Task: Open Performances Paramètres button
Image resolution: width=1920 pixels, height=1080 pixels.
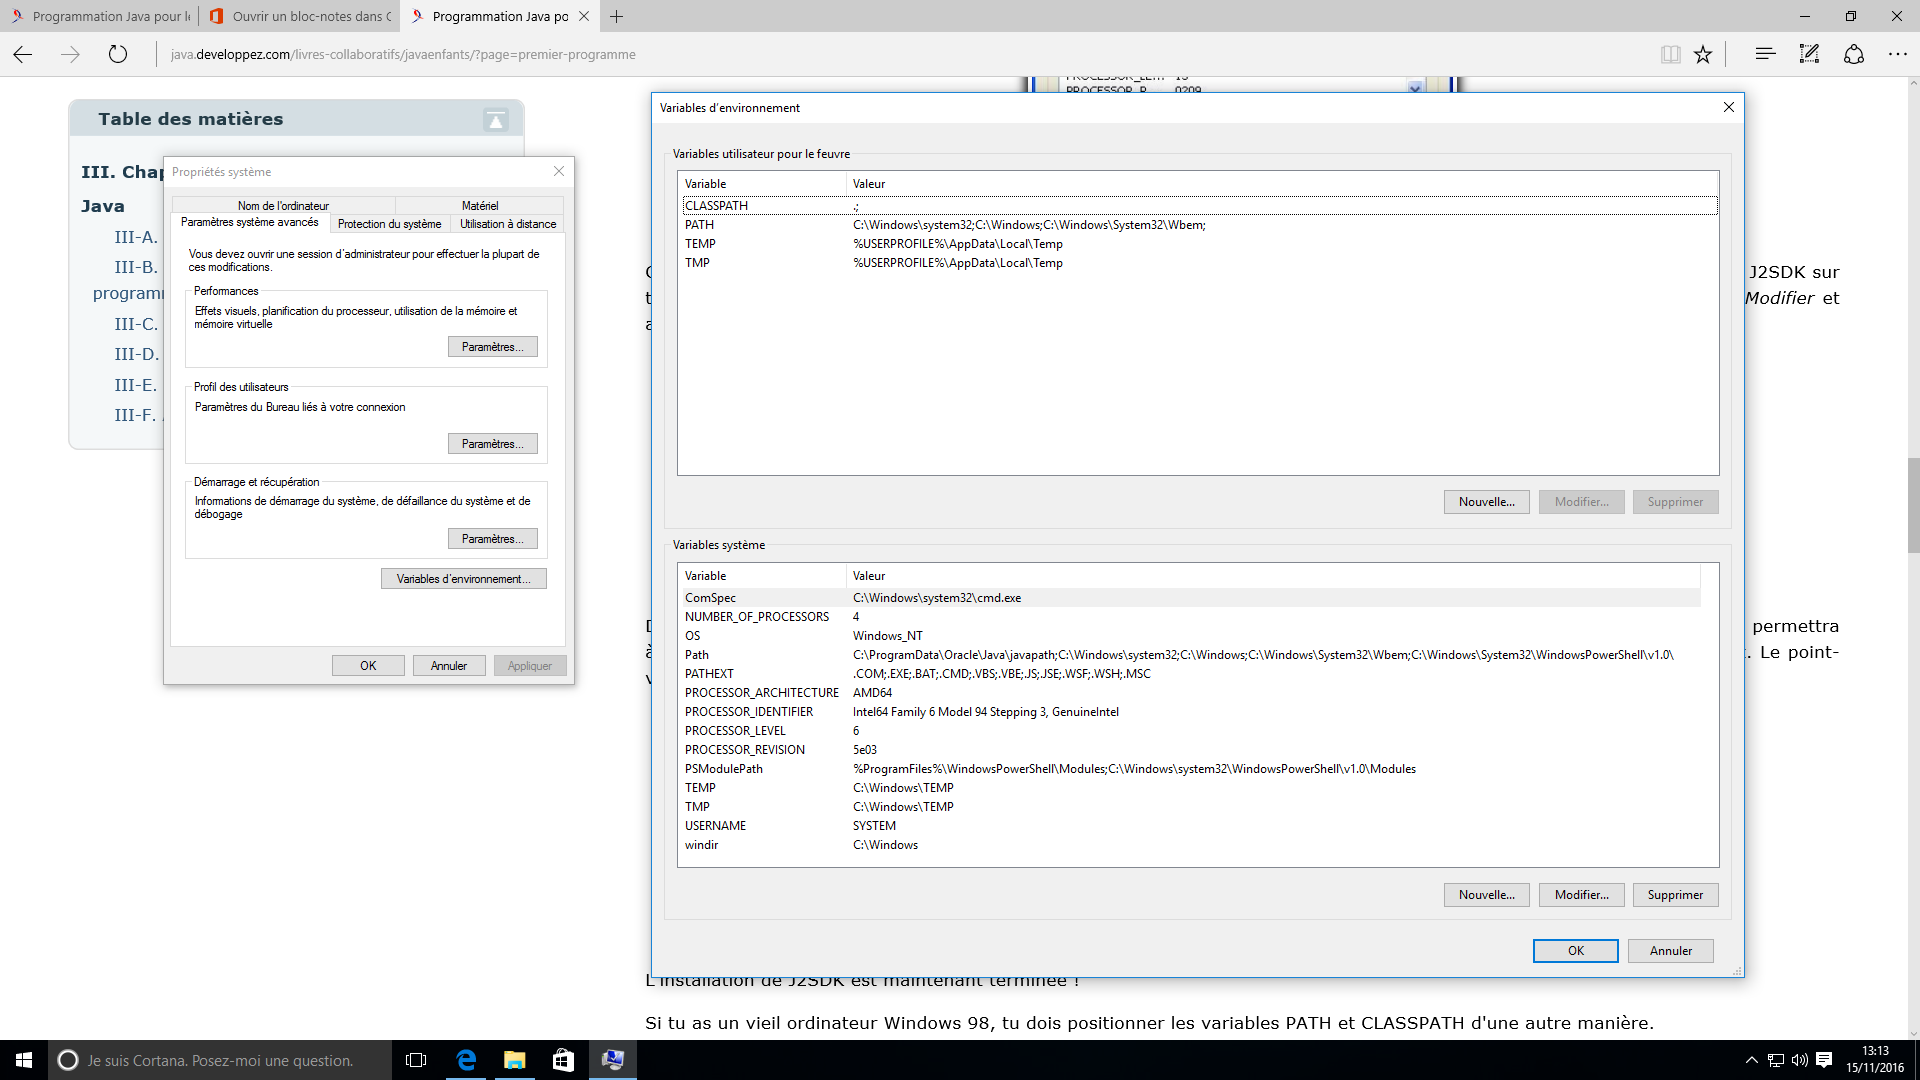Action: click(492, 347)
